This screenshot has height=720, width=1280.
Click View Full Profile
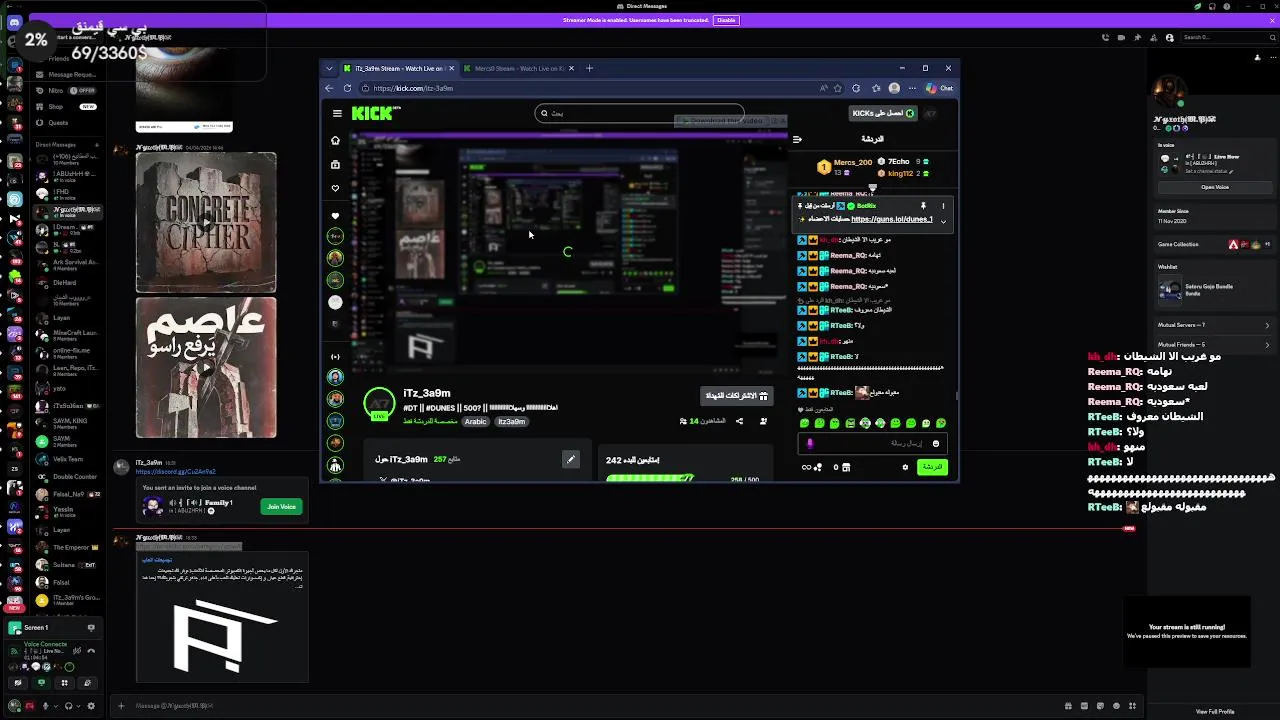coord(1214,711)
